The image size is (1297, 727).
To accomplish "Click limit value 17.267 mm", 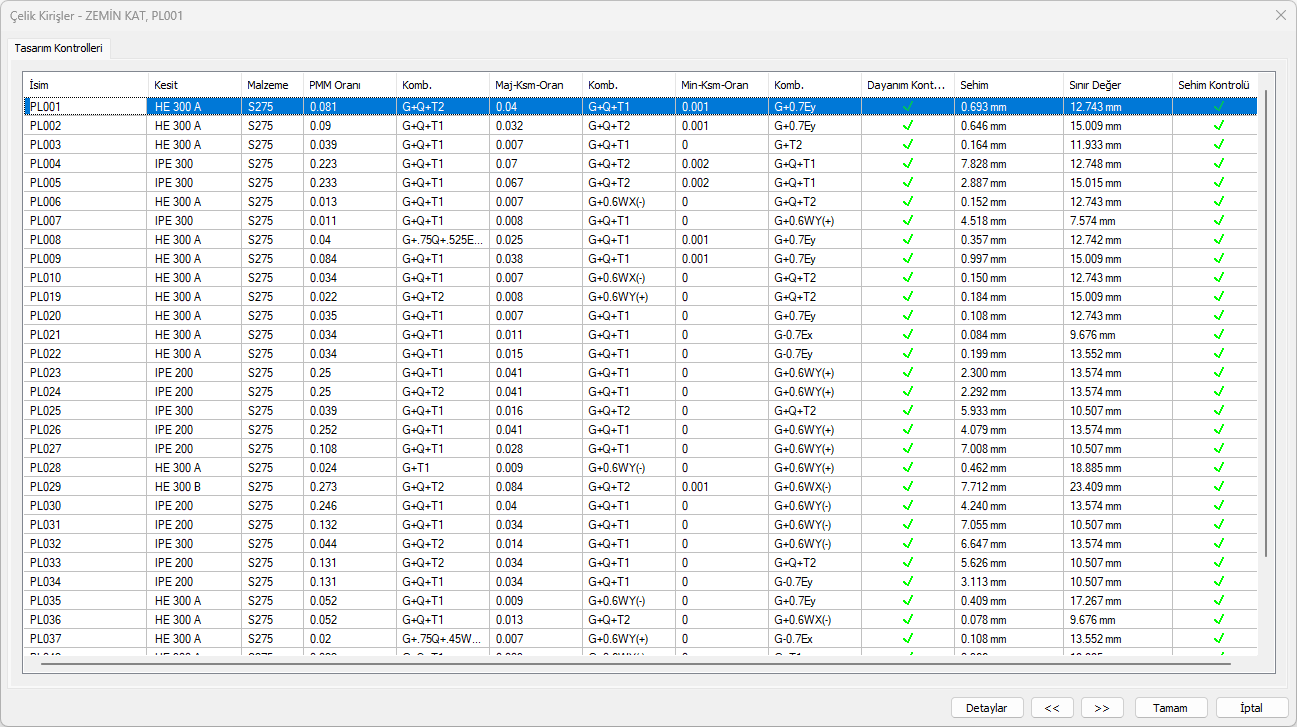I will click(x=1118, y=600).
